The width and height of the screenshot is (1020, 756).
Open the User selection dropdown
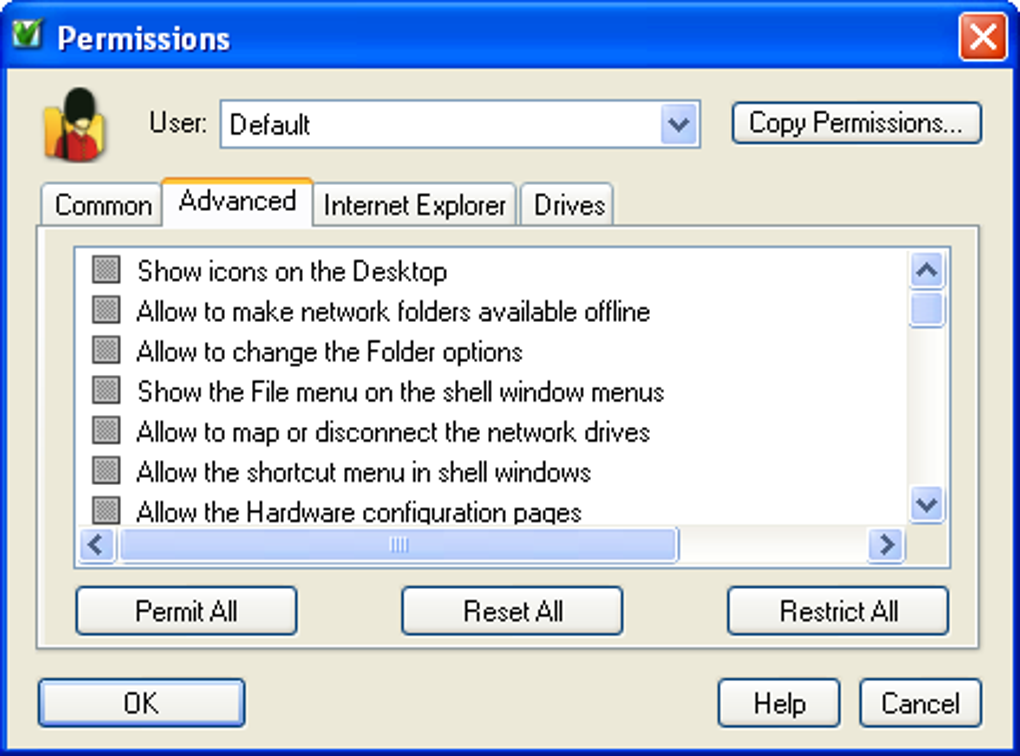[x=680, y=124]
